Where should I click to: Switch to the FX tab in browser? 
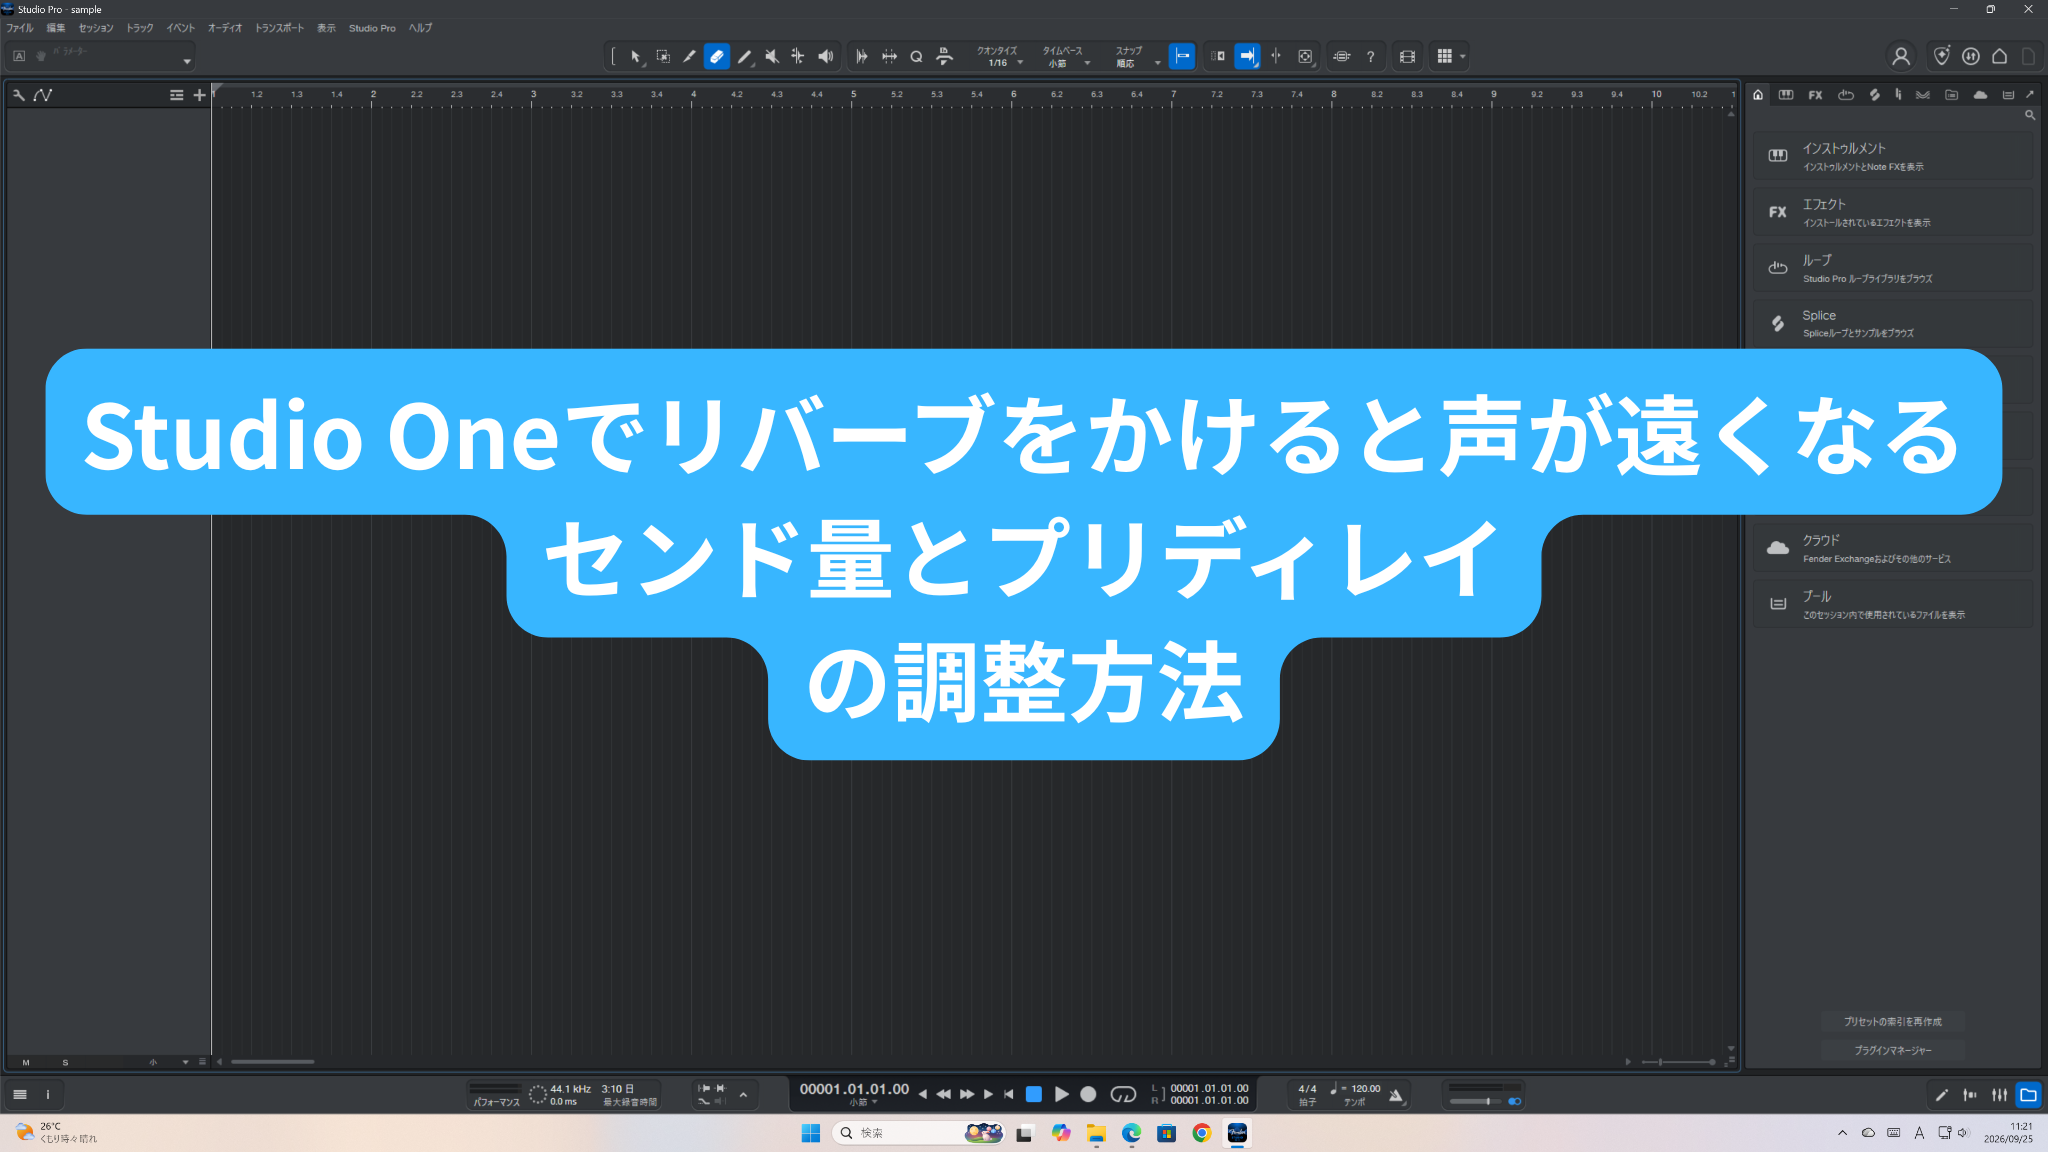(x=1815, y=95)
